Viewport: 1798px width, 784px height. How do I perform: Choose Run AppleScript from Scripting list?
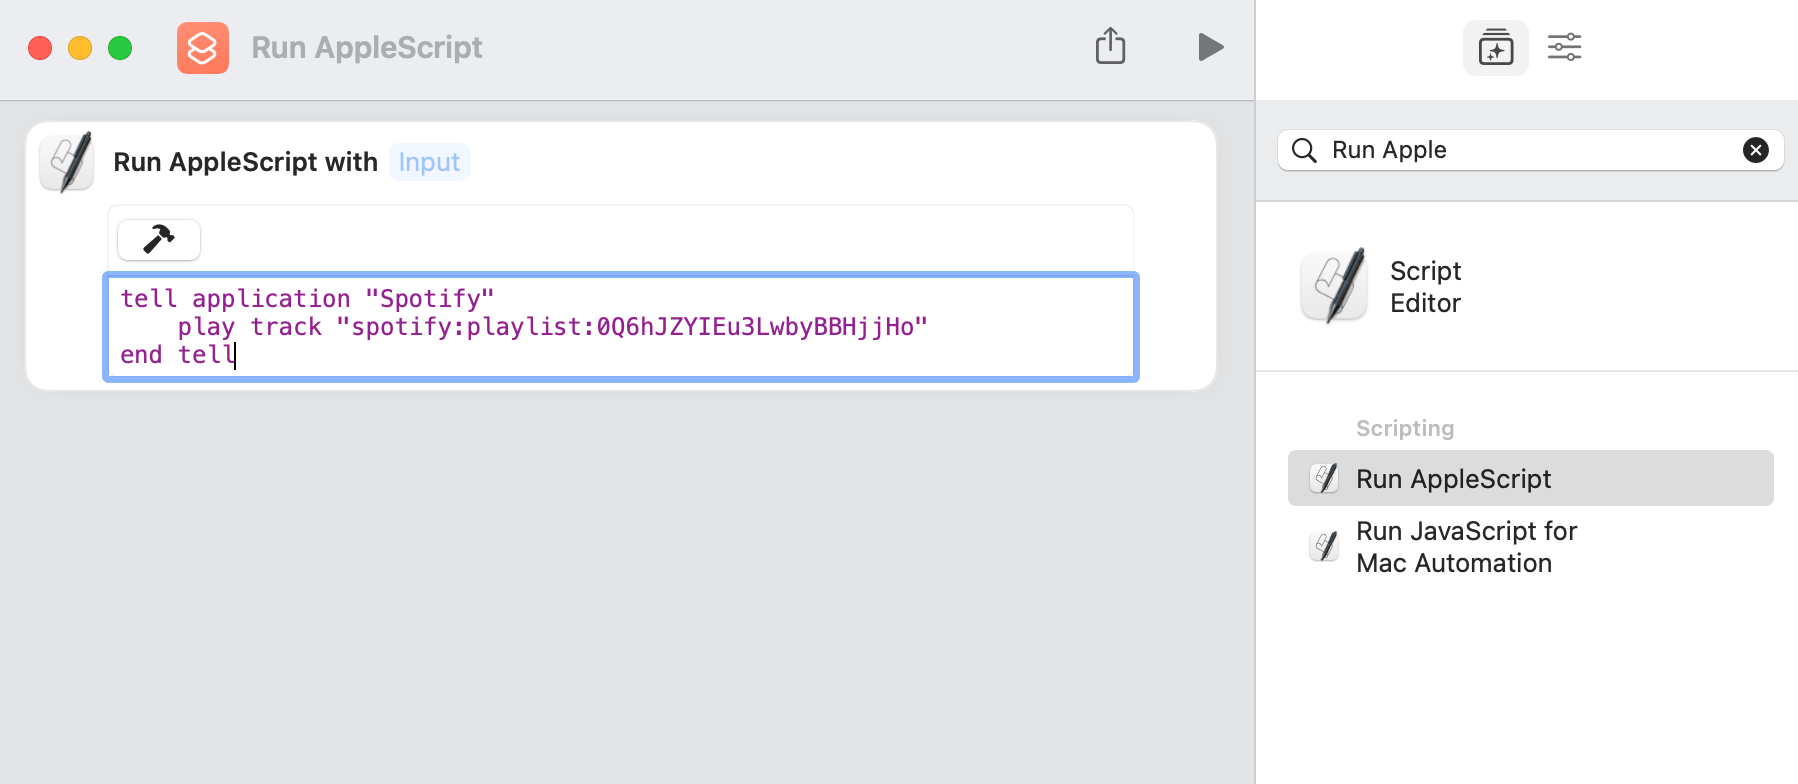point(1530,478)
